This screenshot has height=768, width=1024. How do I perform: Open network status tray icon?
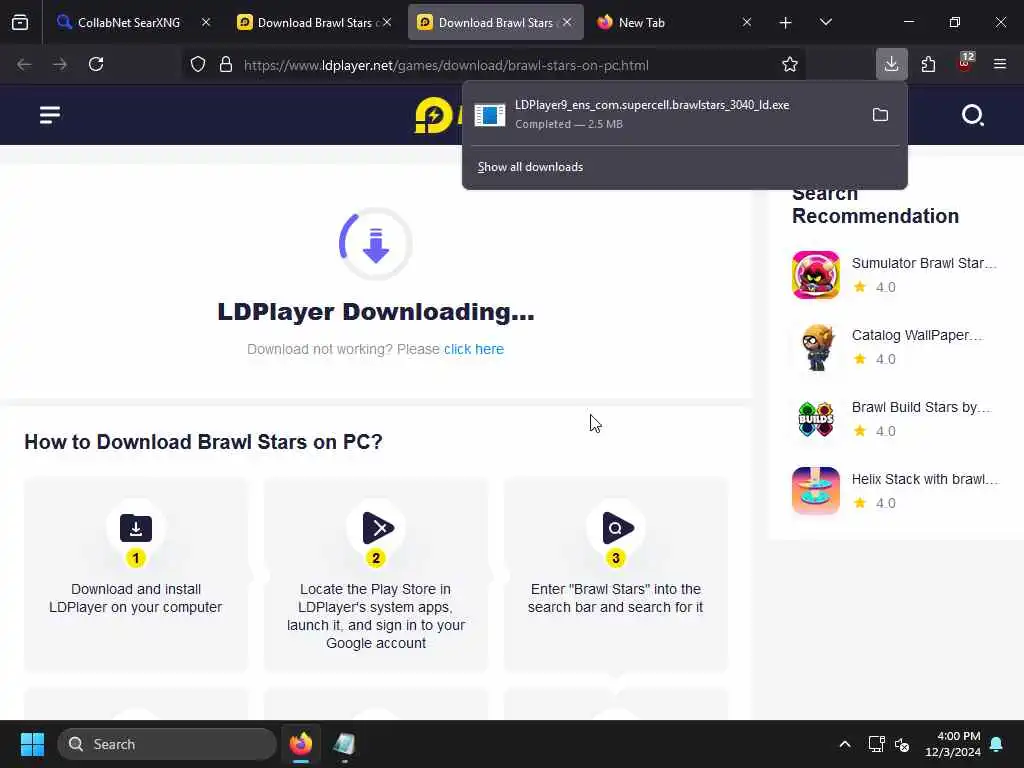click(876, 744)
